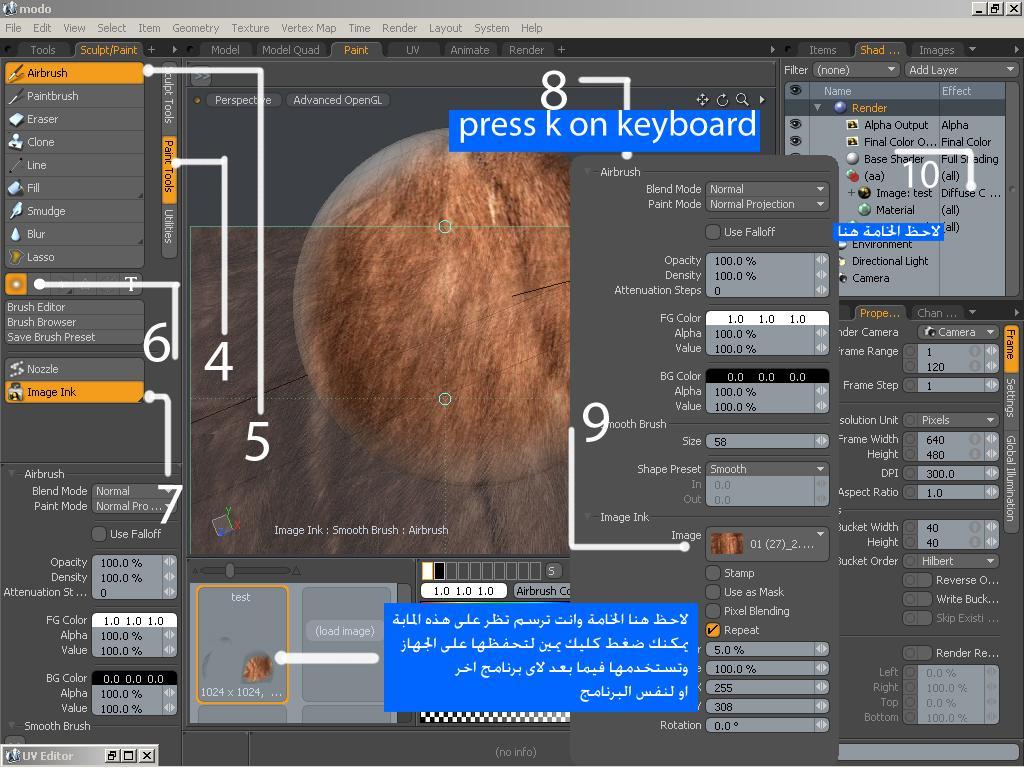Open the Bucket Order Hilbert dropdown

[958, 561]
